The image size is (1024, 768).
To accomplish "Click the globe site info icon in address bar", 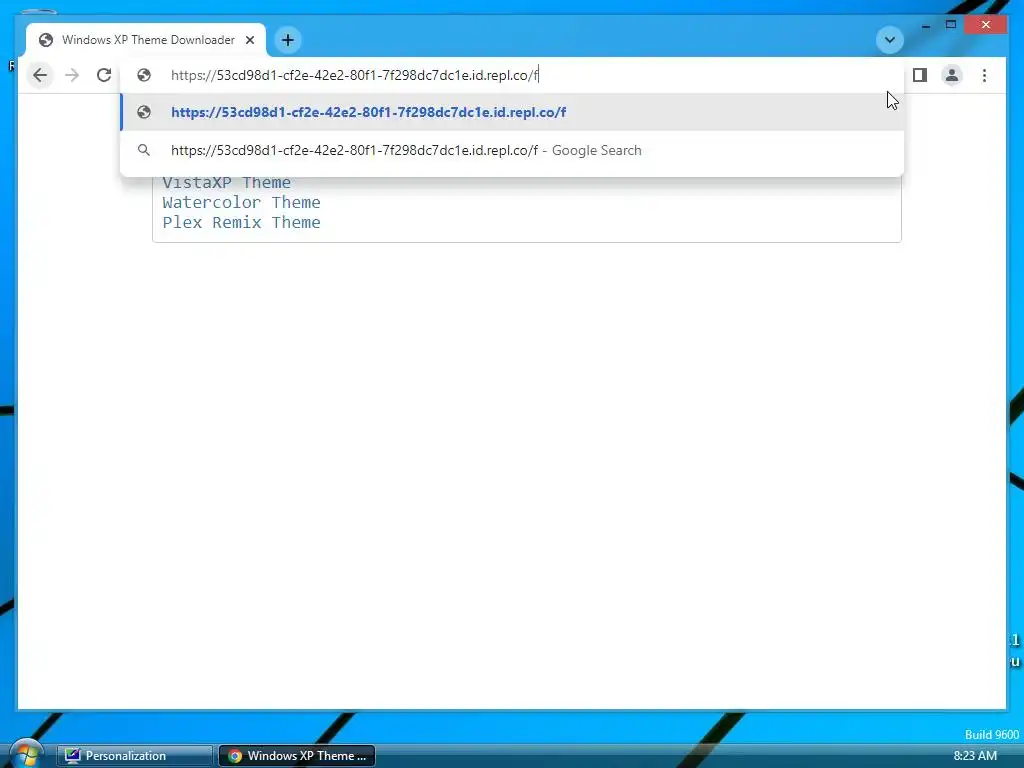I will click(144, 75).
